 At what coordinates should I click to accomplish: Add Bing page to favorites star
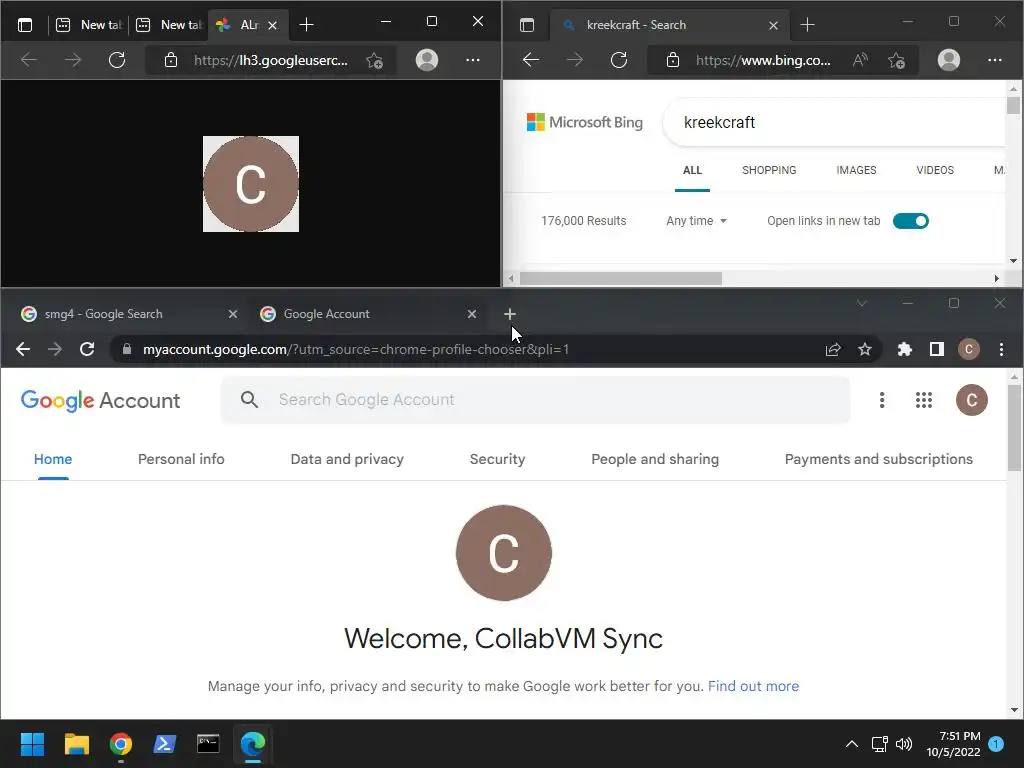[897, 61]
